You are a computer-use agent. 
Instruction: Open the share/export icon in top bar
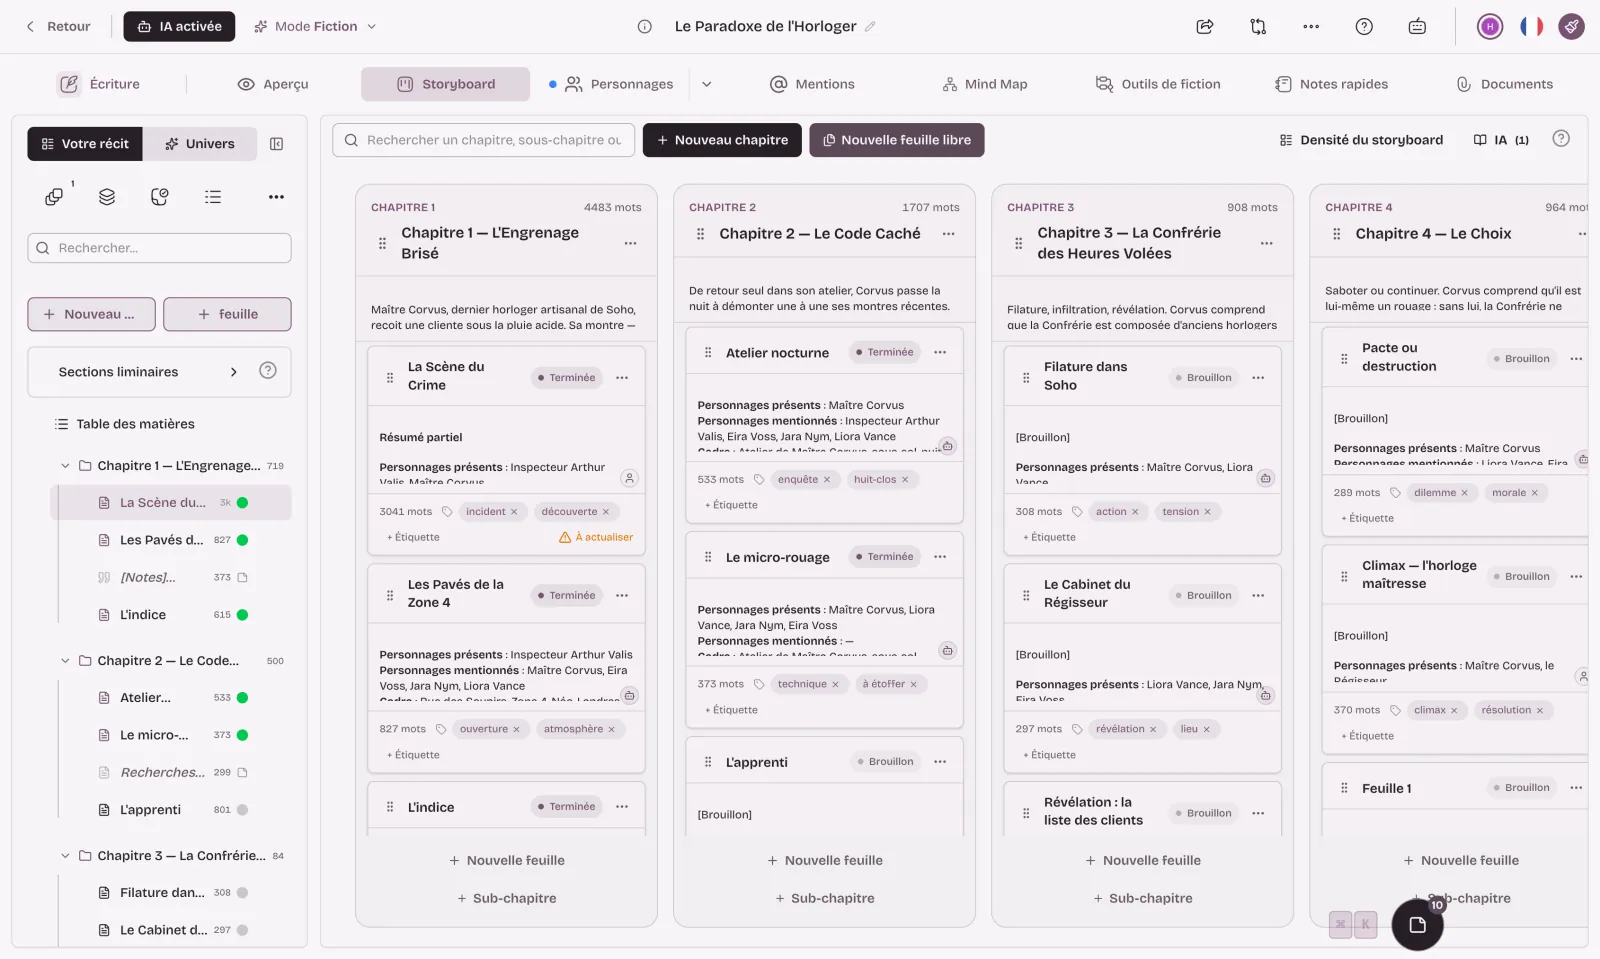coord(1205,27)
